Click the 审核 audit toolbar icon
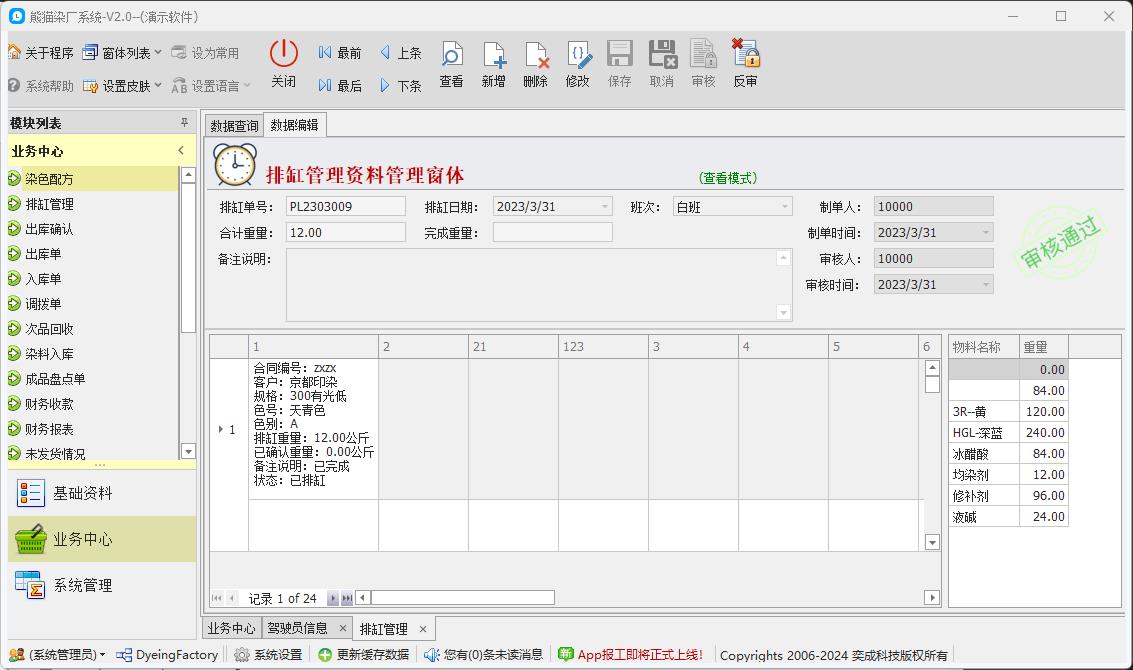1133x670 pixels. pos(702,62)
